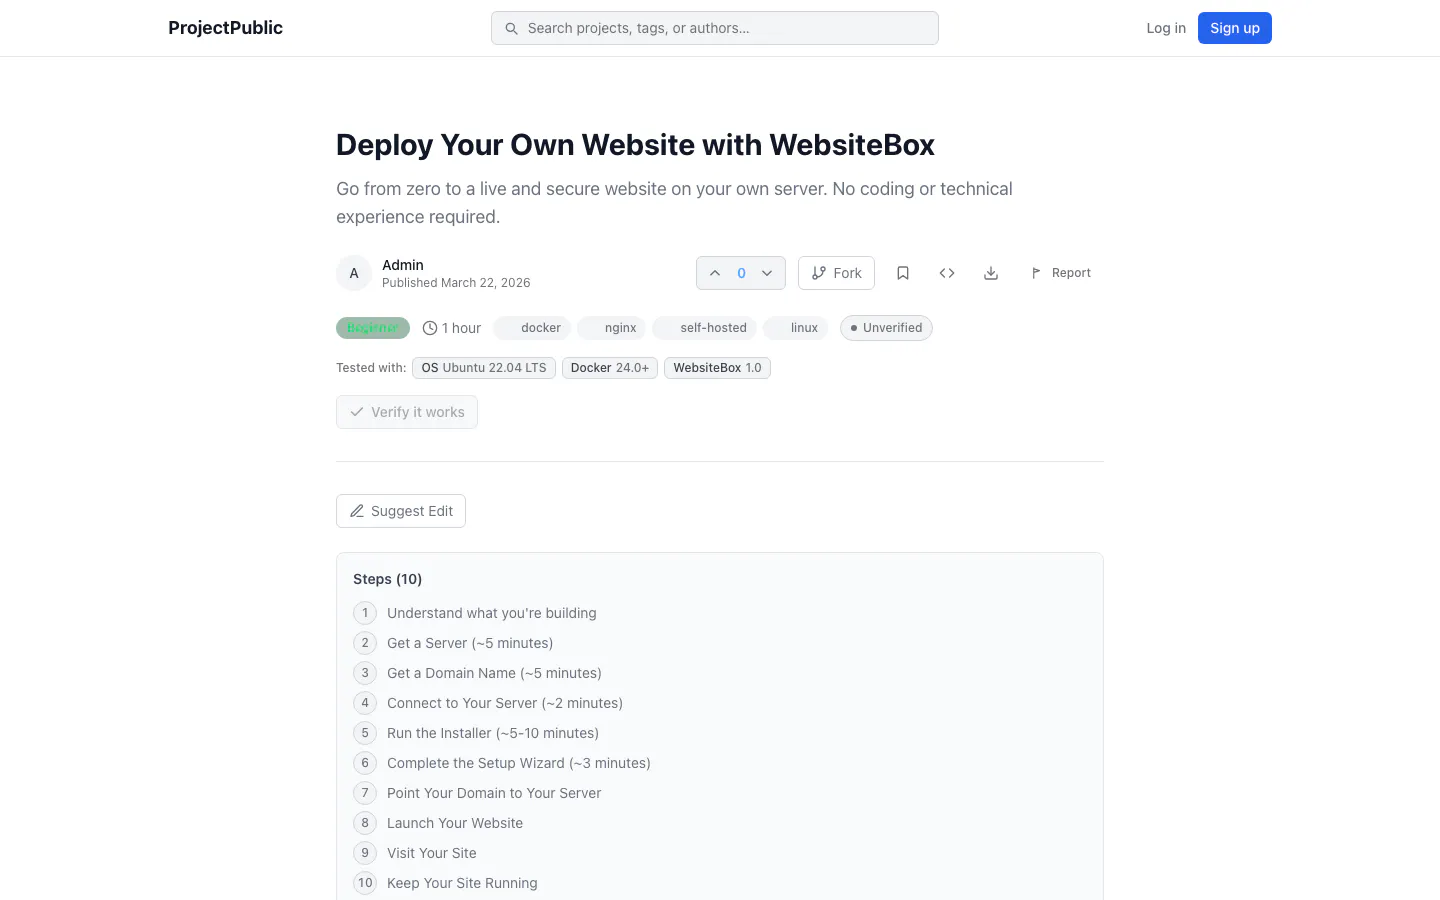1440x900 pixels.
Task: Bookmark this project
Action: [x=903, y=273]
